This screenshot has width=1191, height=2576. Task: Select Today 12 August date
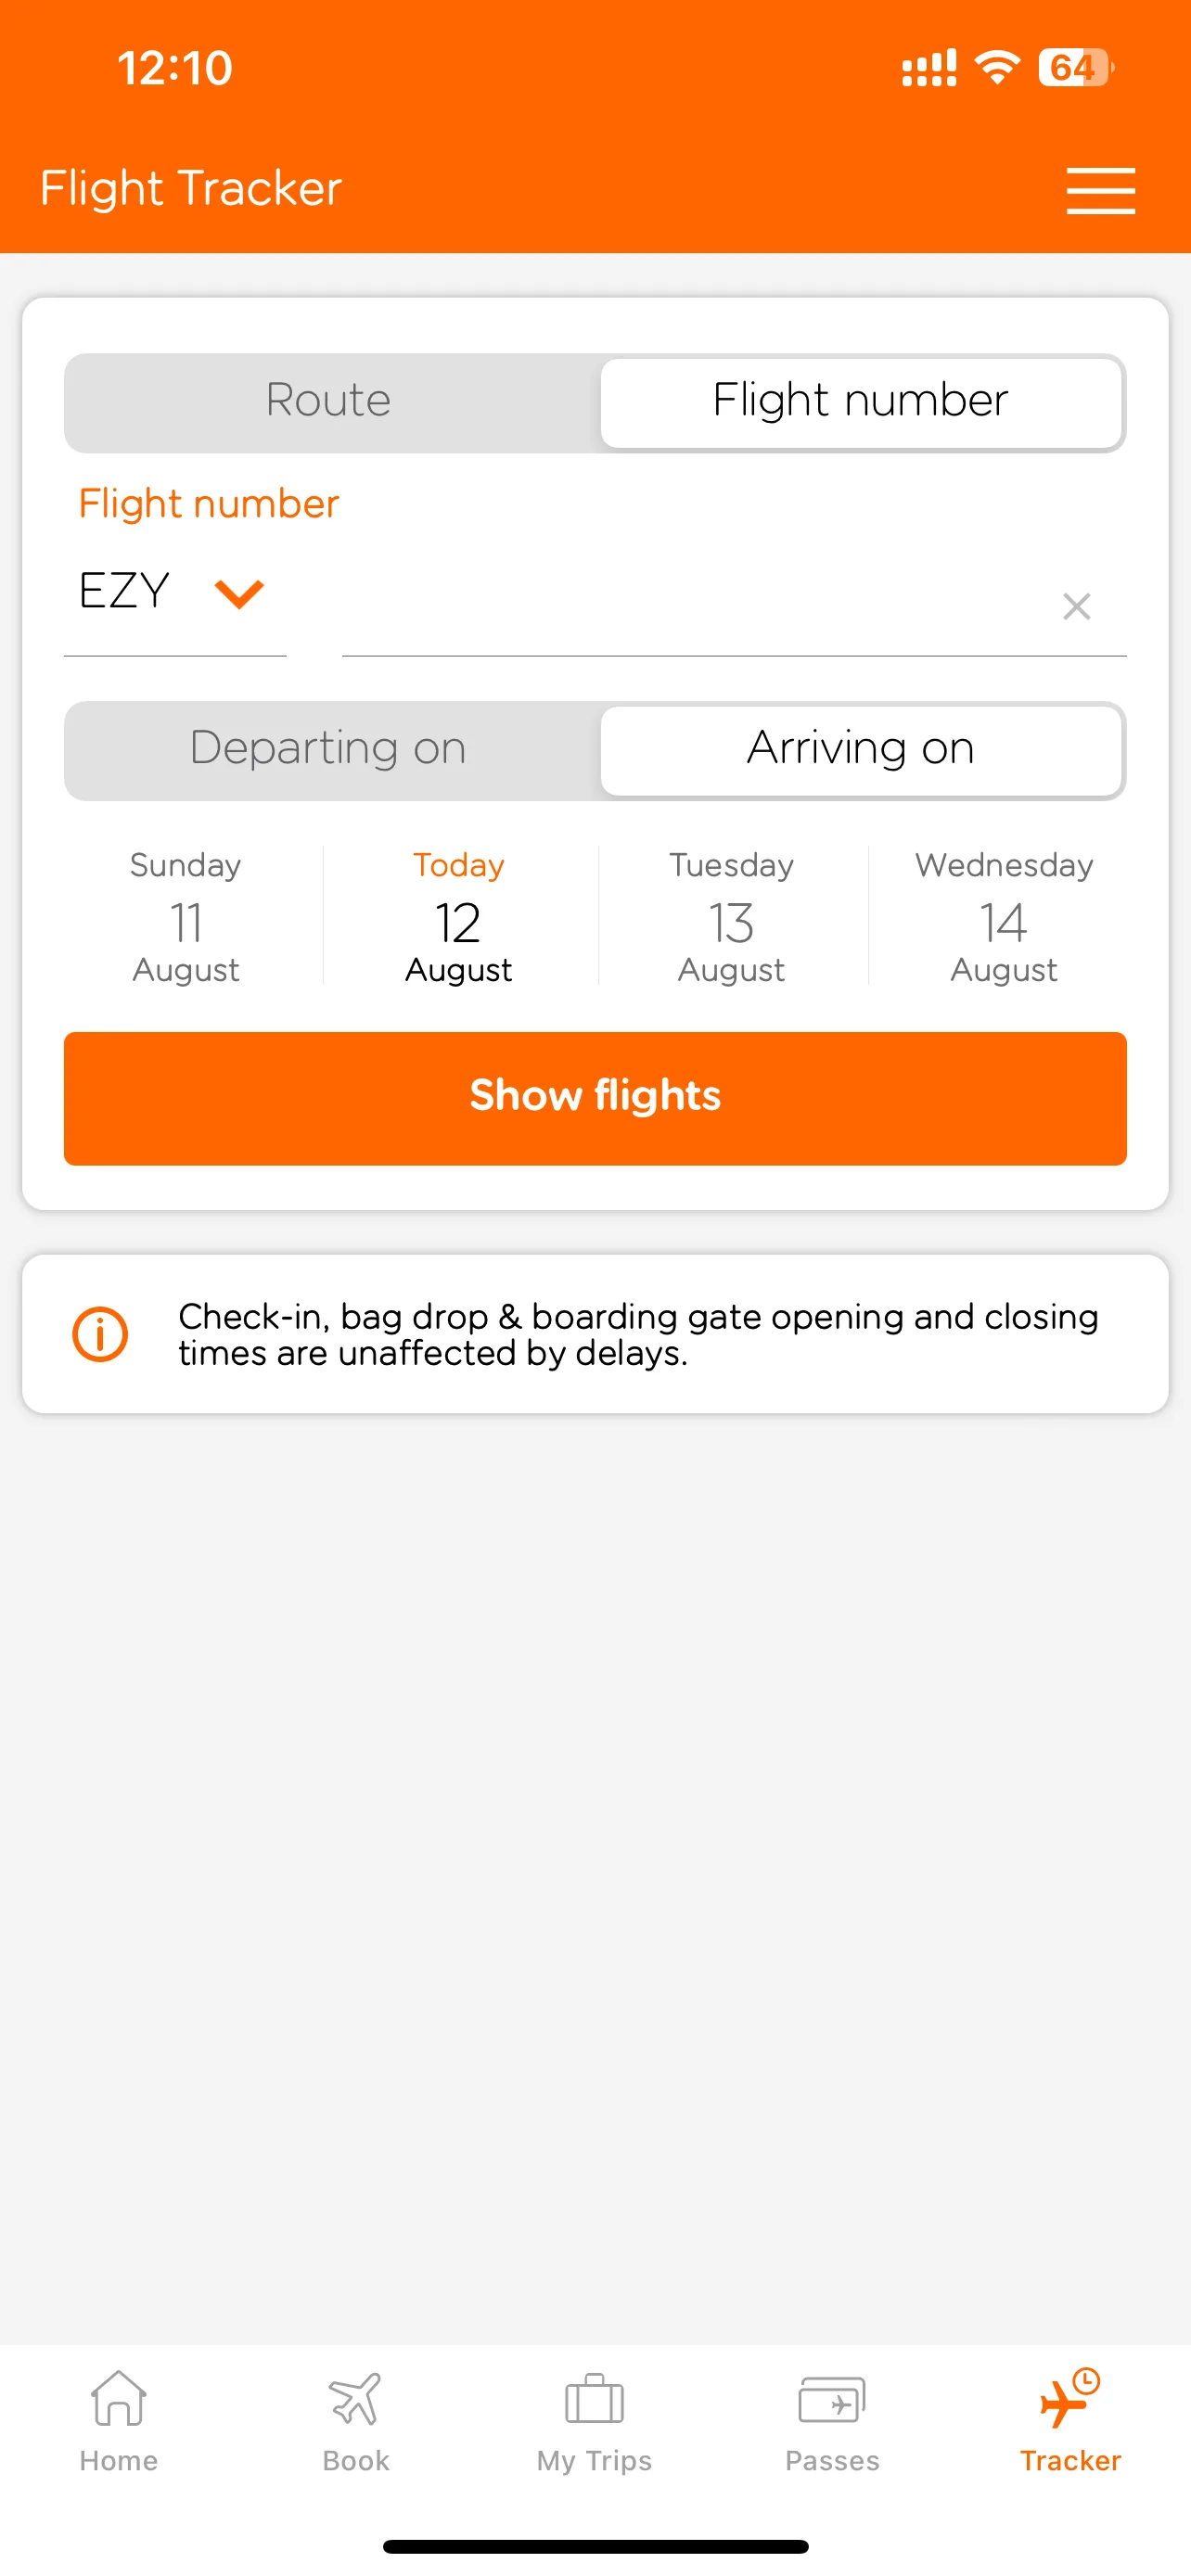[459, 916]
